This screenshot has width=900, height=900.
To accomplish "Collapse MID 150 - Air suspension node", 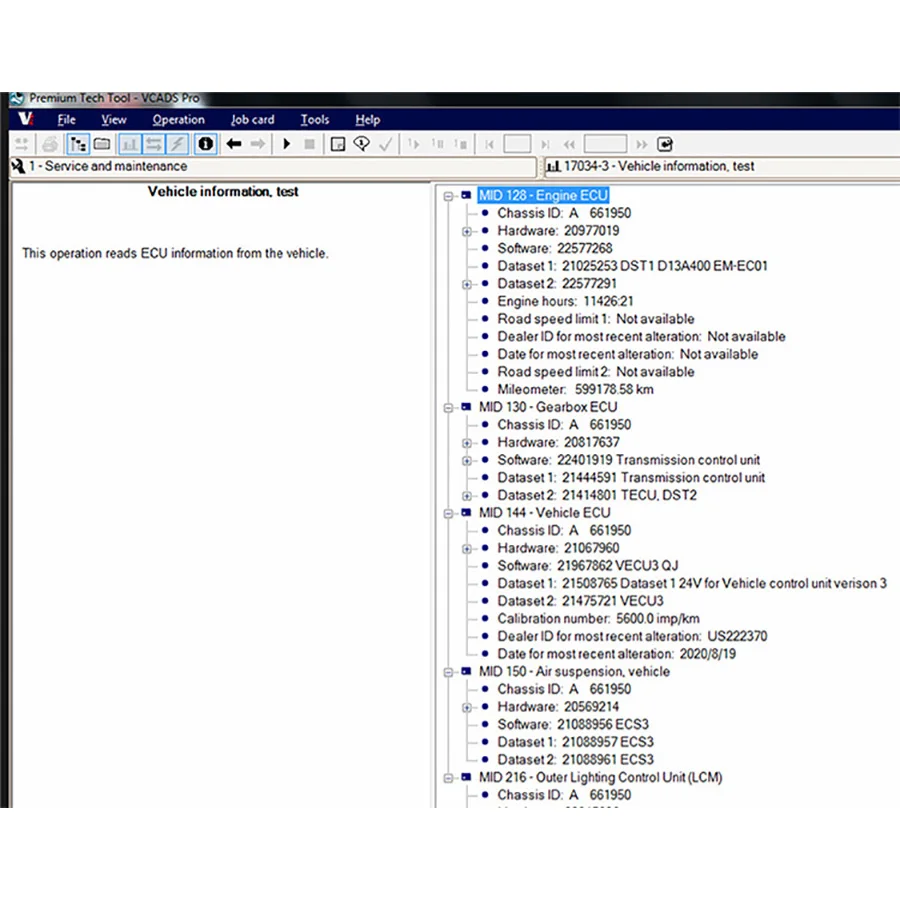I will [448, 672].
